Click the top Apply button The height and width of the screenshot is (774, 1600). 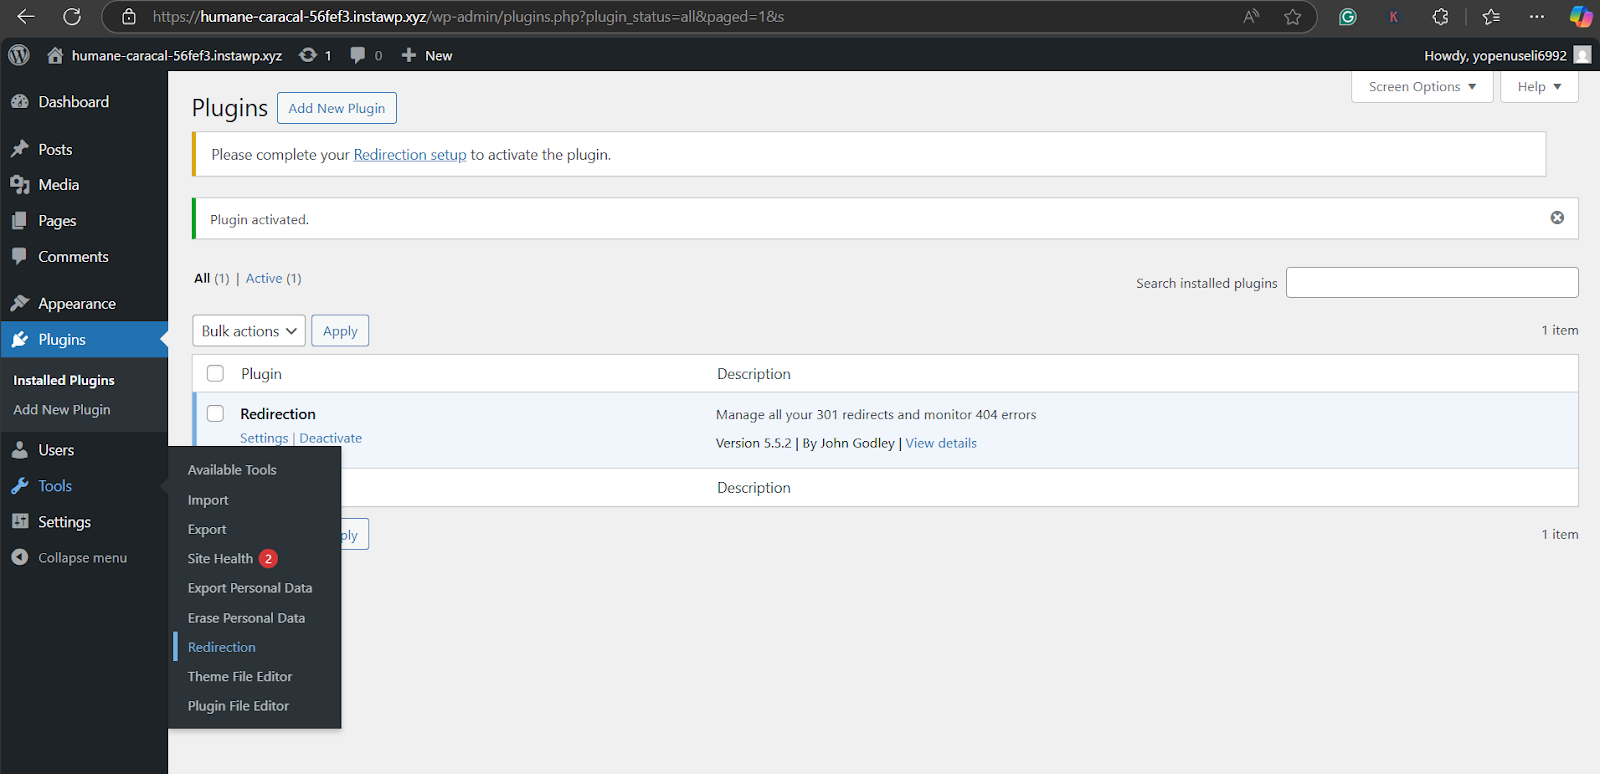pyautogui.click(x=340, y=331)
